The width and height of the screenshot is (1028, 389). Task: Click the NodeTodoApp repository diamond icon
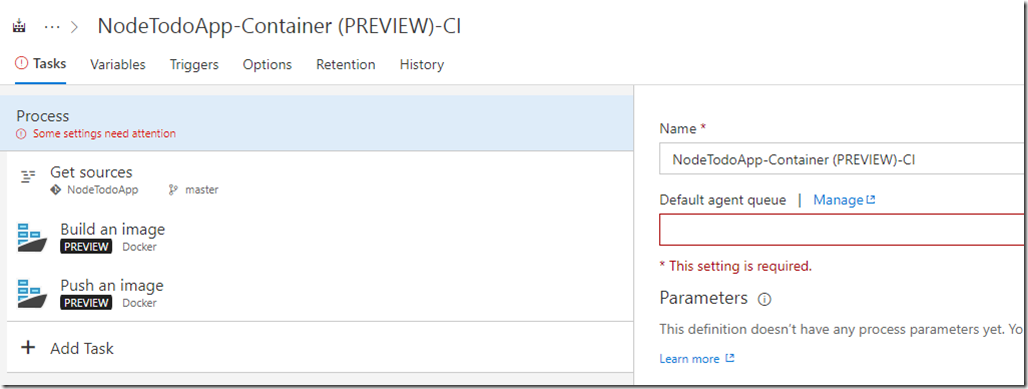tap(56, 190)
